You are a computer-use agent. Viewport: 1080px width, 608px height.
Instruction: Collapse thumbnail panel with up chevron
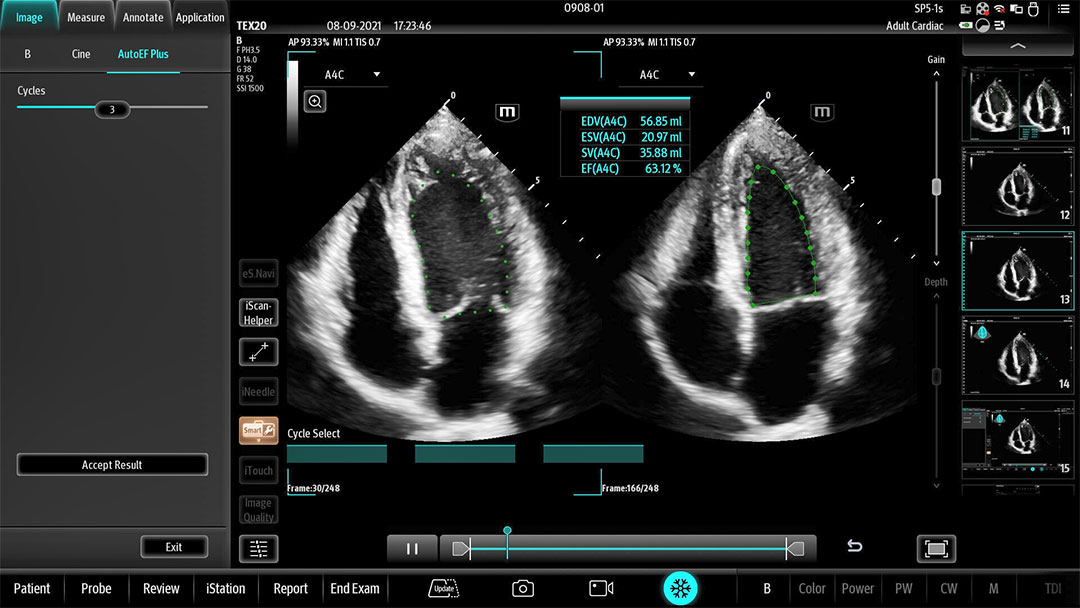click(x=1017, y=46)
